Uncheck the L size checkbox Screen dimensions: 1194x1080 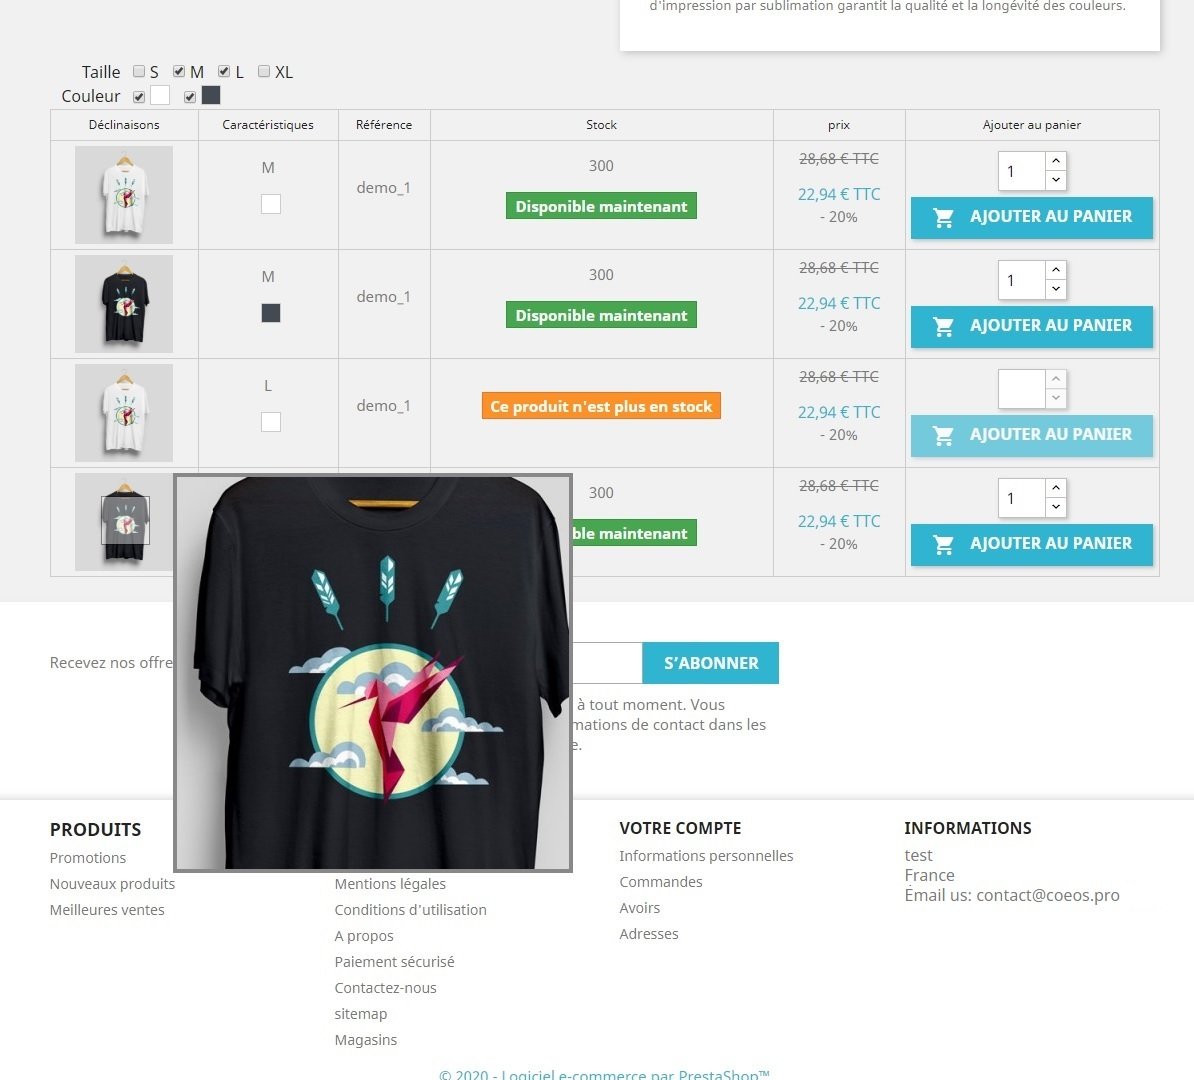click(224, 72)
